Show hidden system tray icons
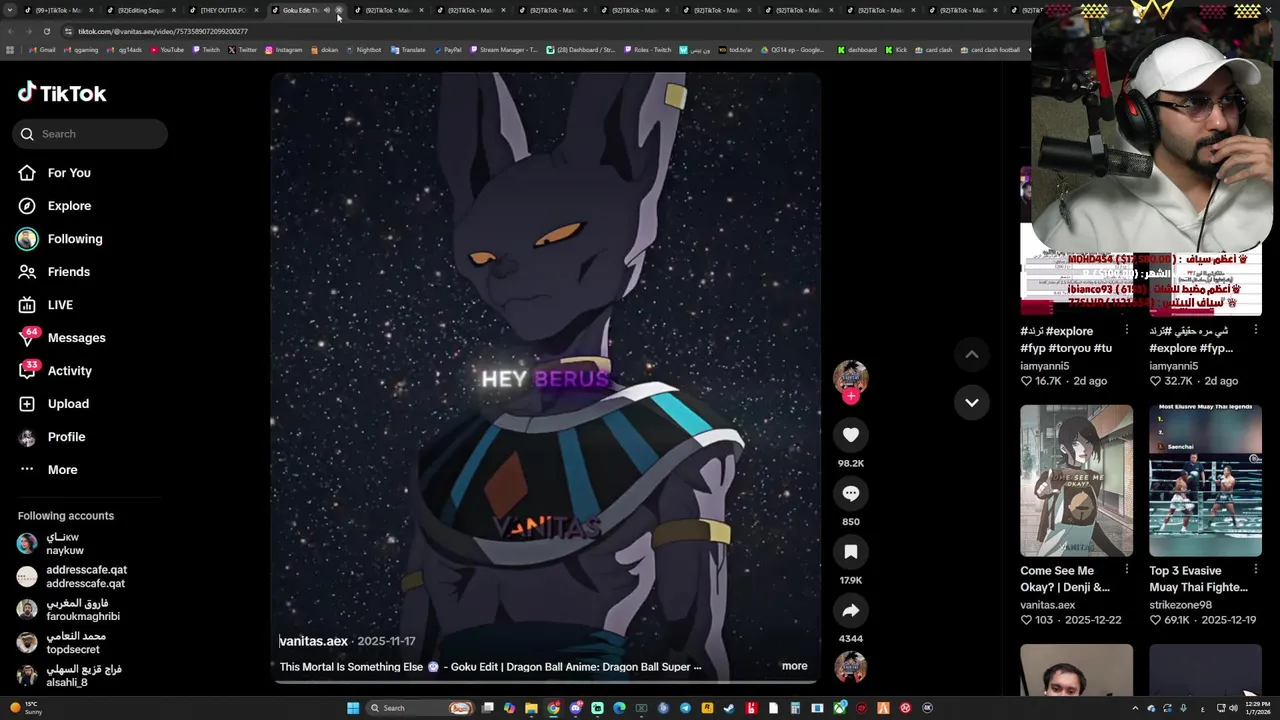The height and width of the screenshot is (720, 1280). [1135, 708]
